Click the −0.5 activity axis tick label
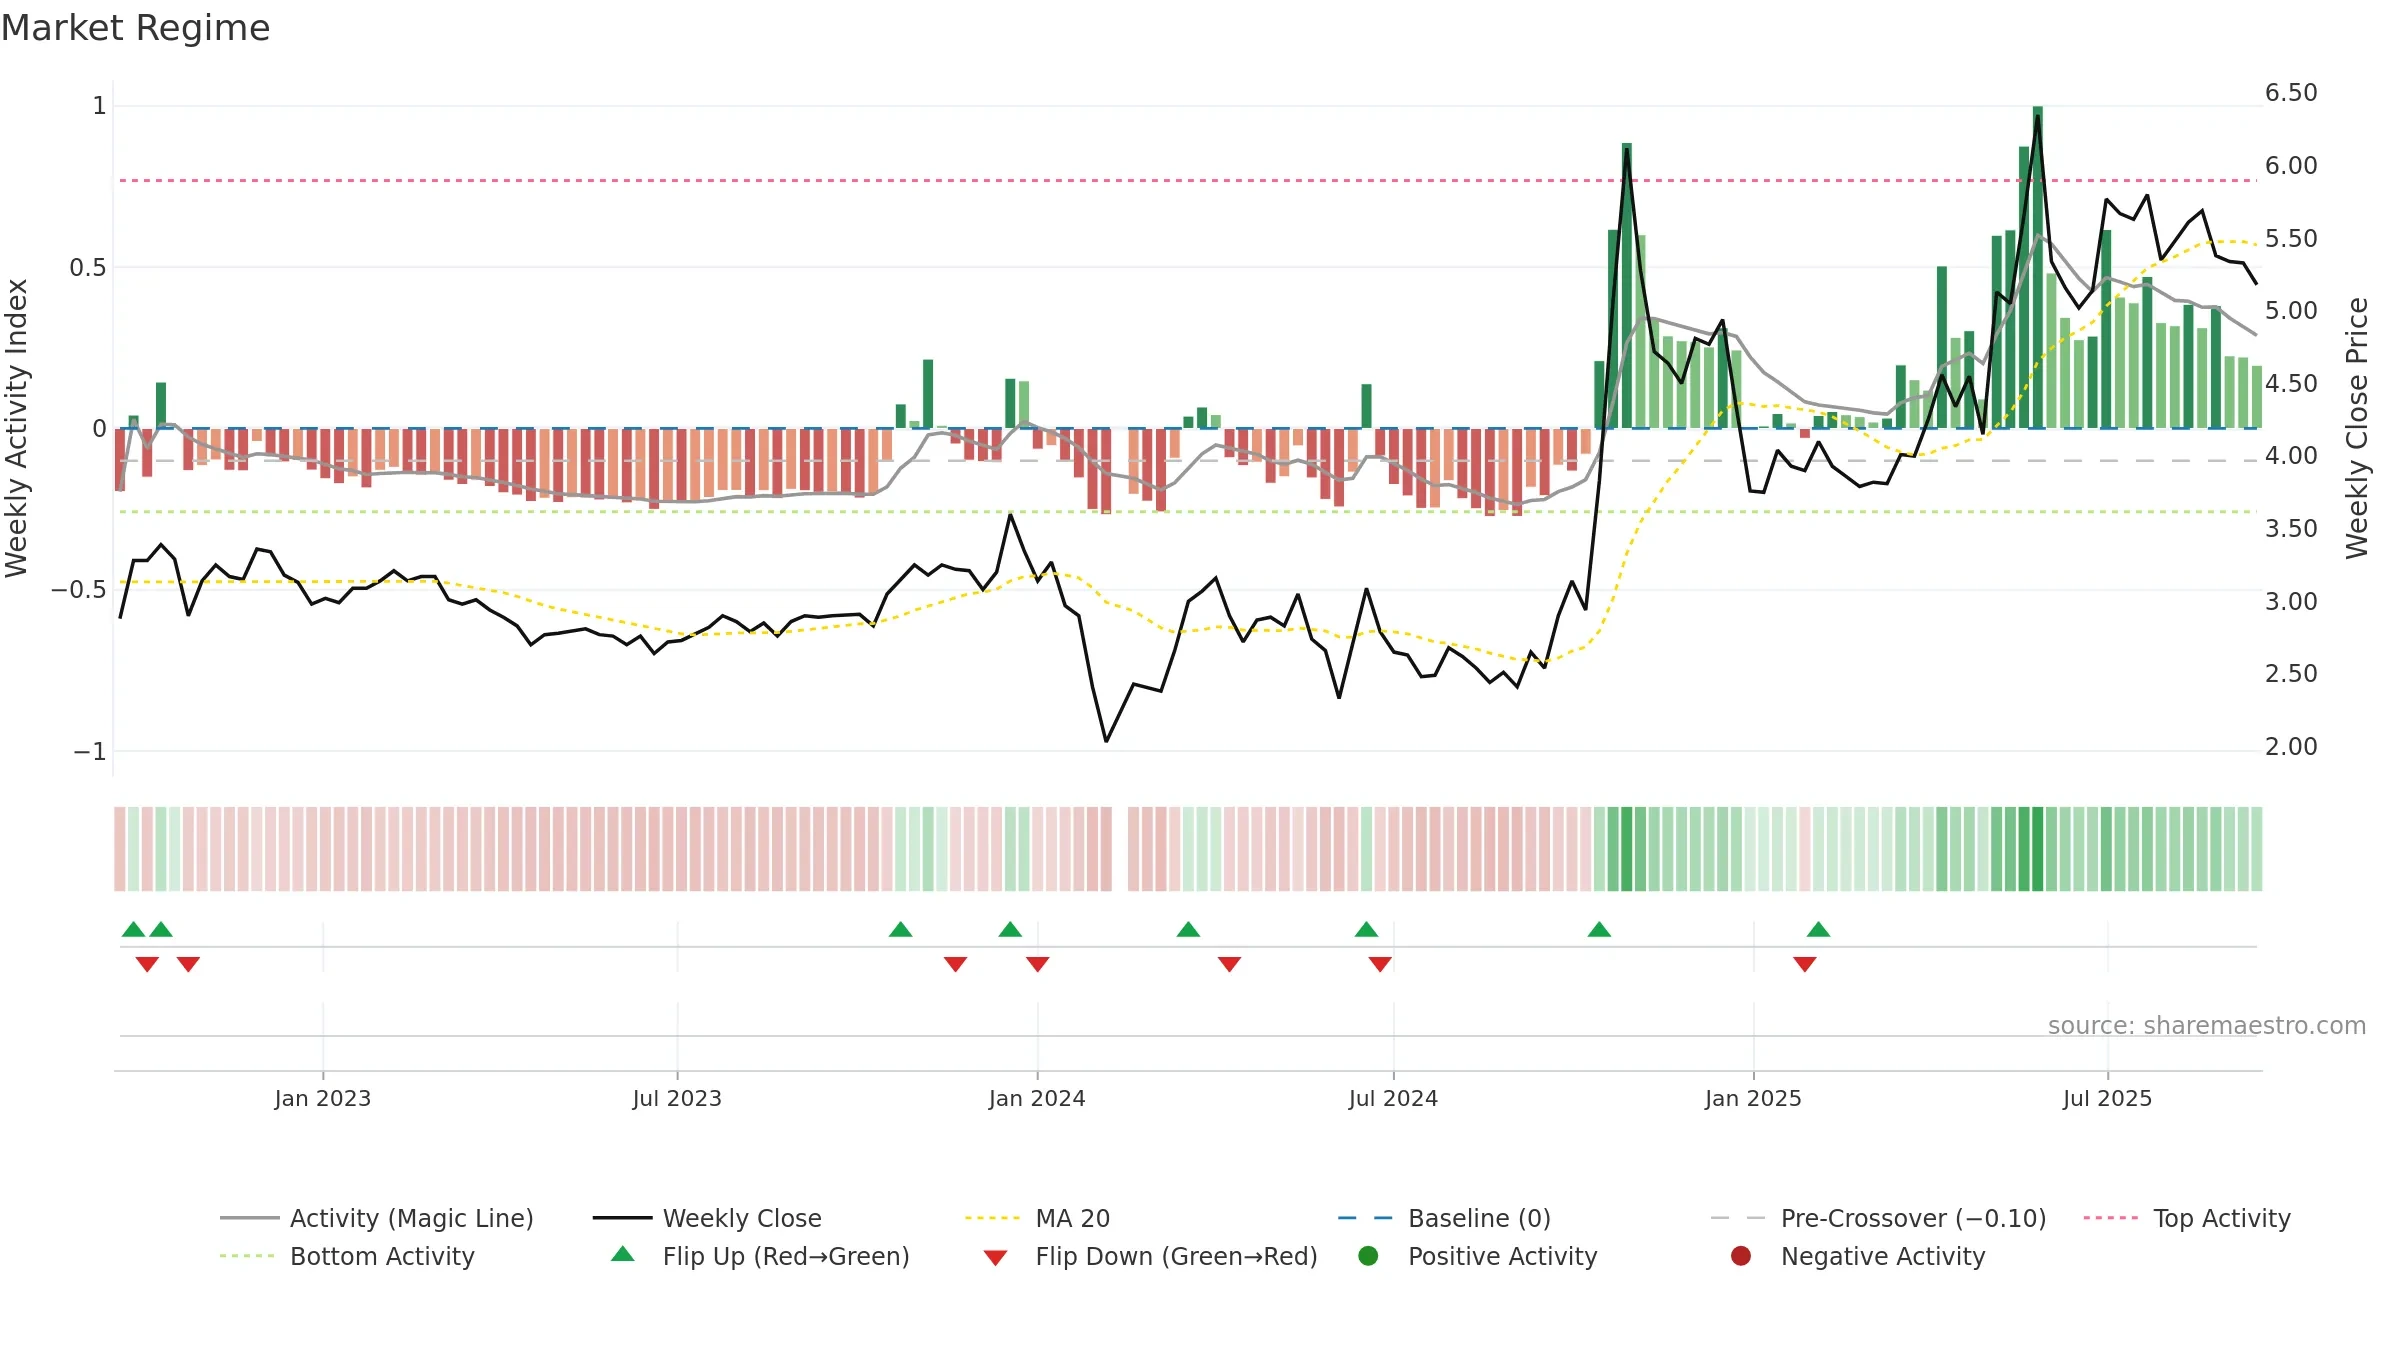2400x1350 pixels. pyautogui.click(x=79, y=590)
